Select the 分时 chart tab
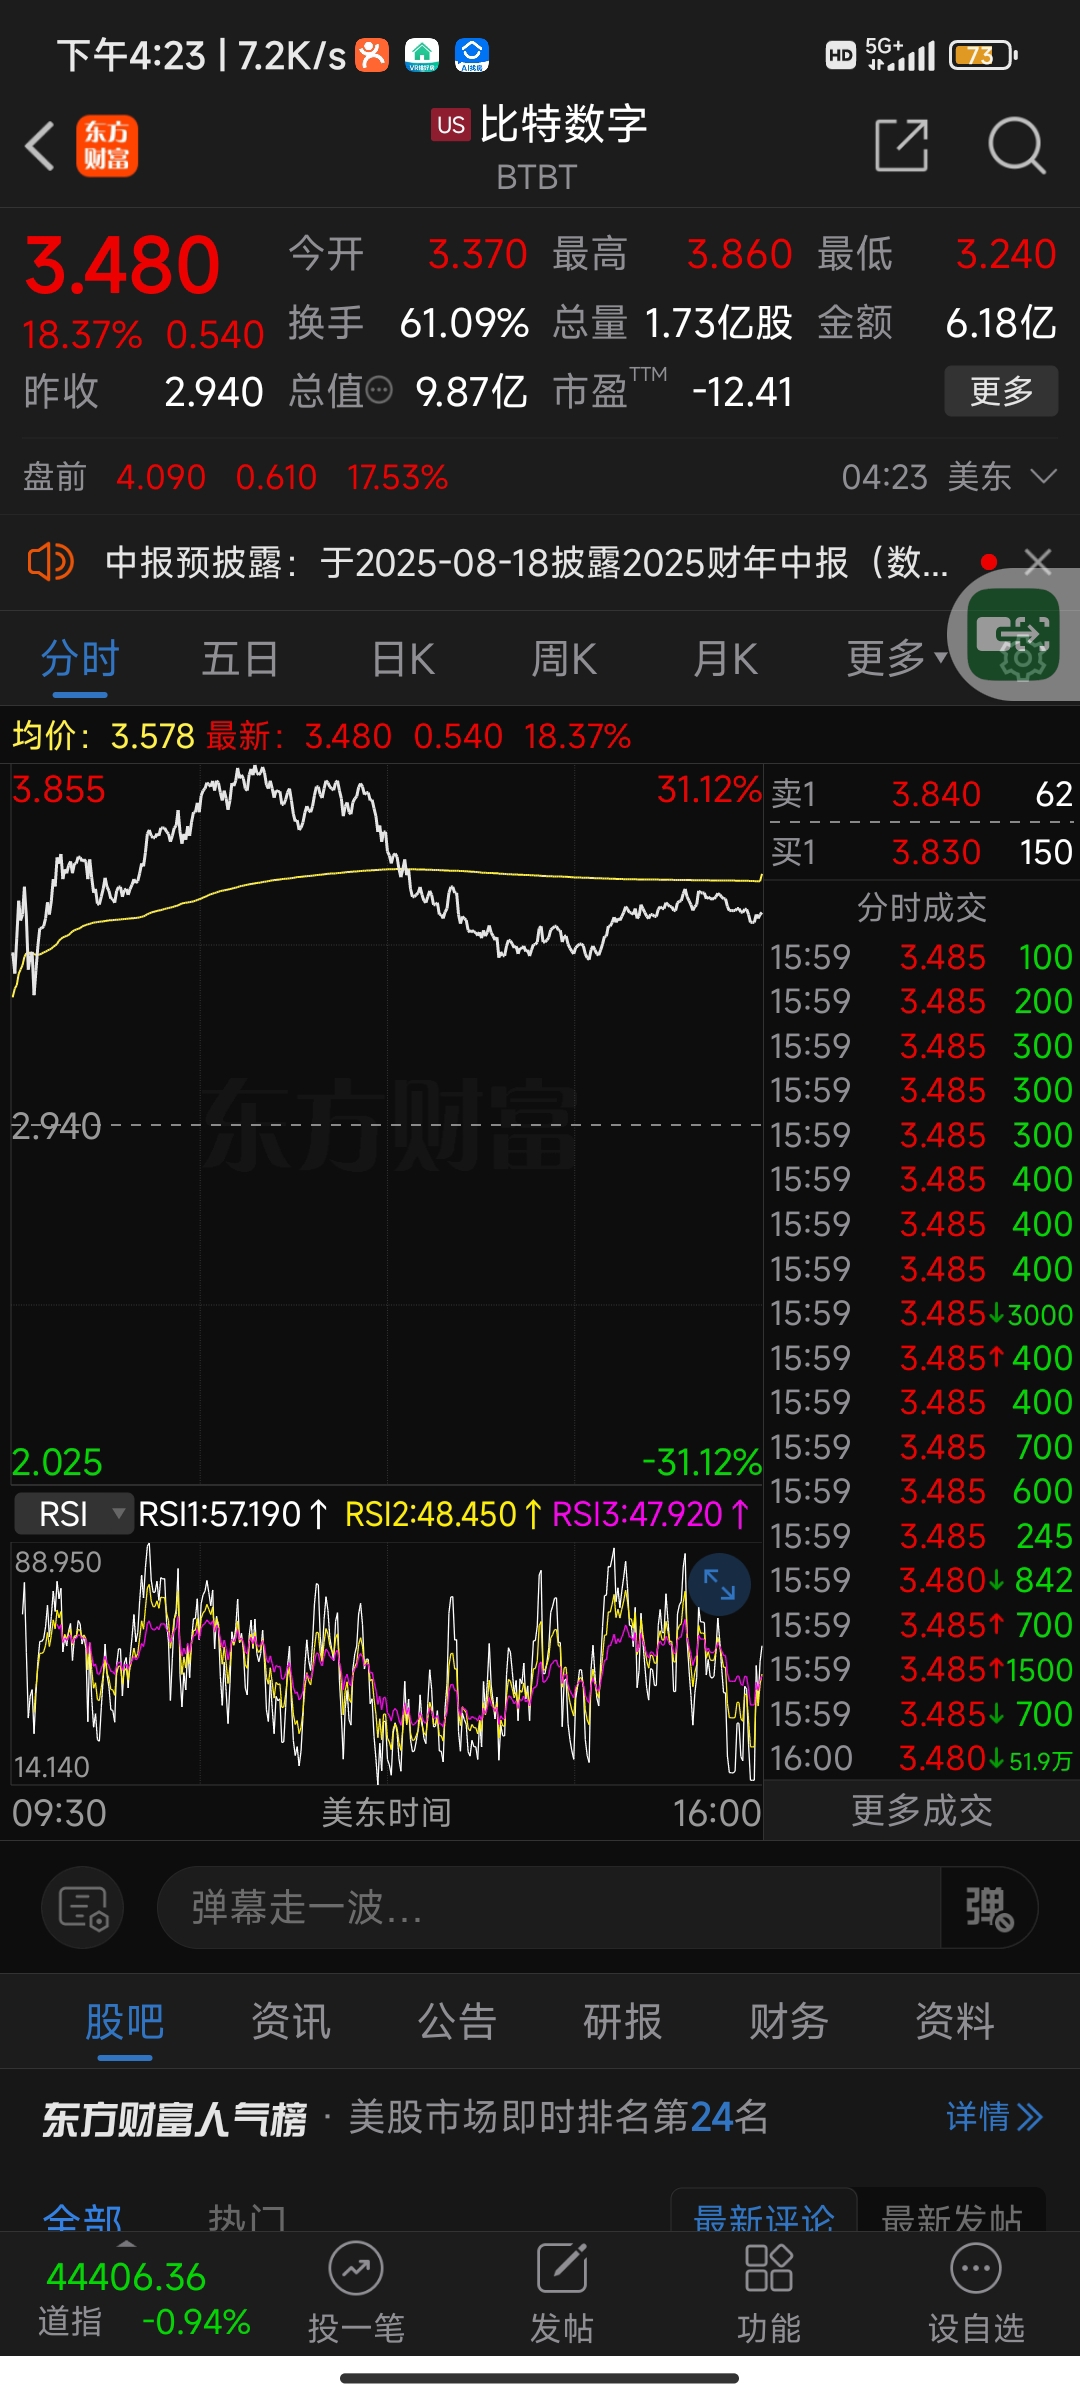Image resolution: width=1080 pixels, height=2400 pixels. [x=80, y=658]
